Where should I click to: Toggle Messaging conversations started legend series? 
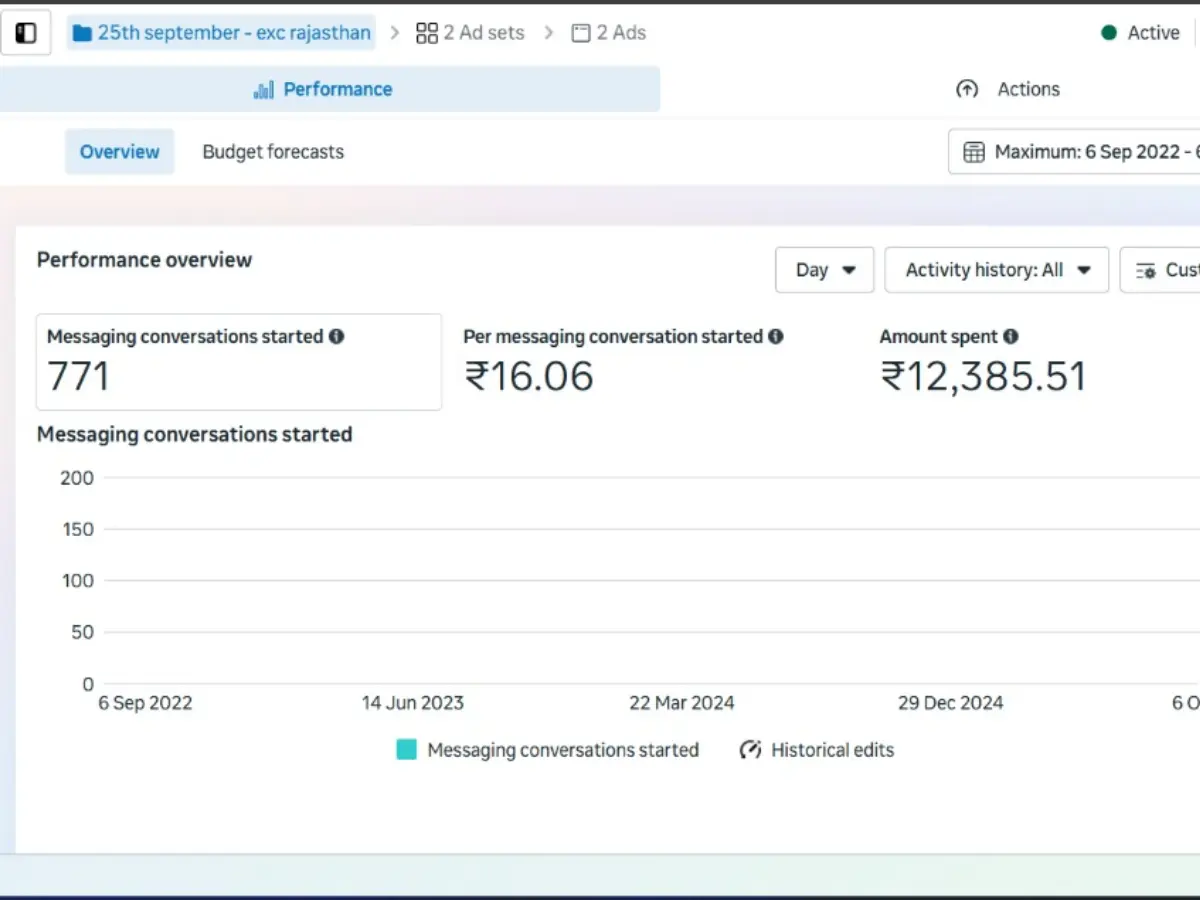[x=547, y=750]
